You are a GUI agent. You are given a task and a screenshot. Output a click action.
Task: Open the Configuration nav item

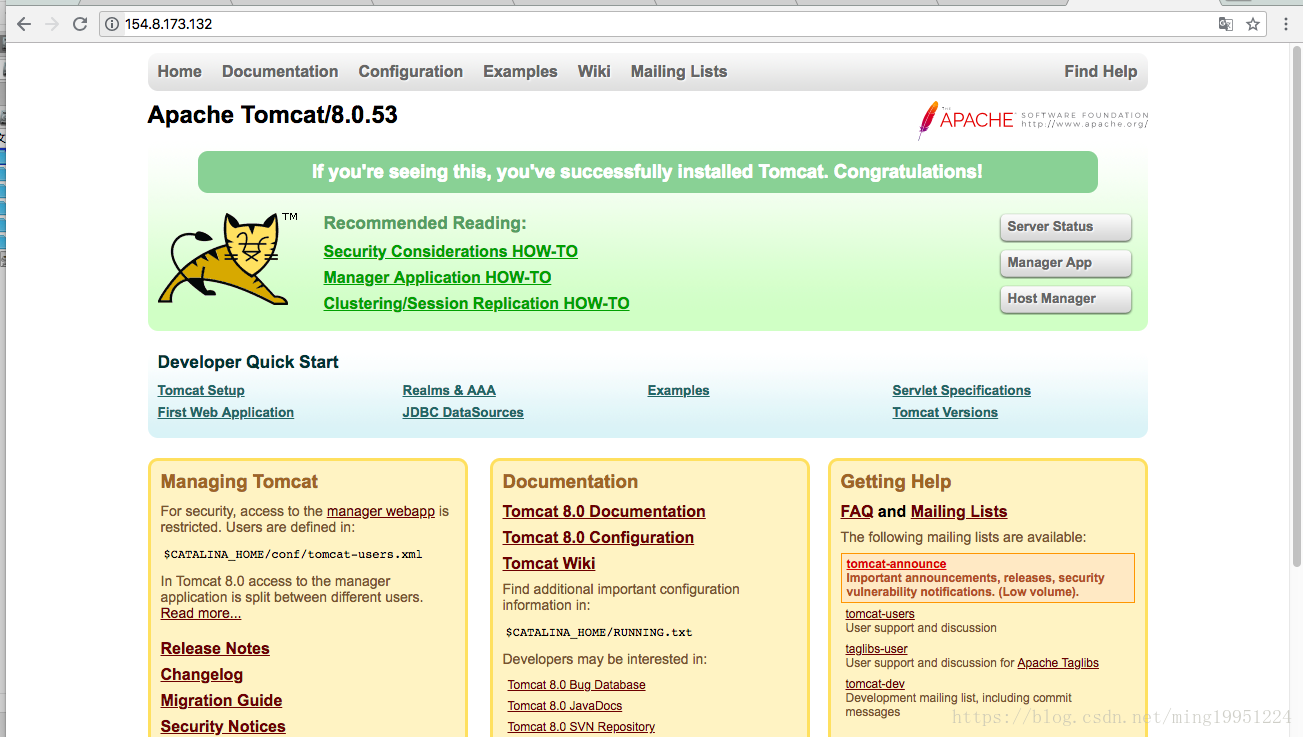tap(411, 72)
